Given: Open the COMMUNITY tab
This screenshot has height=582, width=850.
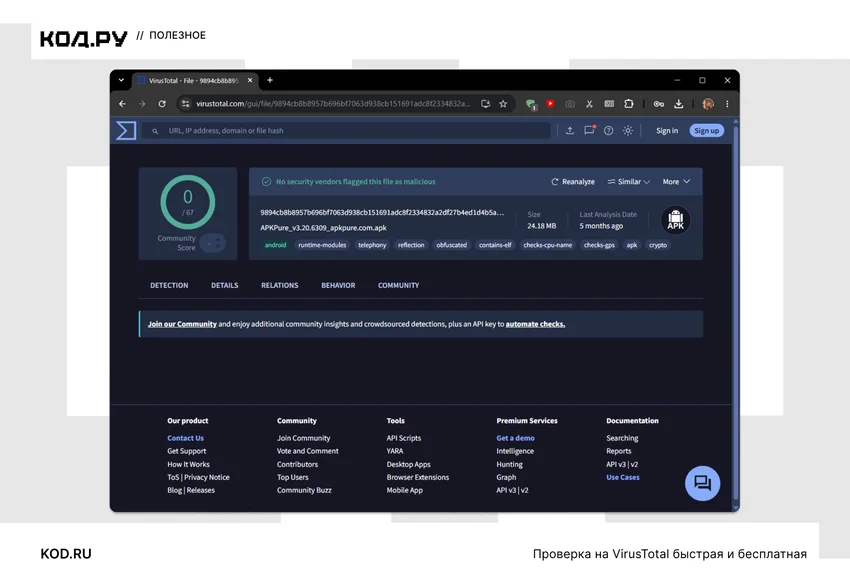Looking at the screenshot, I should [x=398, y=285].
